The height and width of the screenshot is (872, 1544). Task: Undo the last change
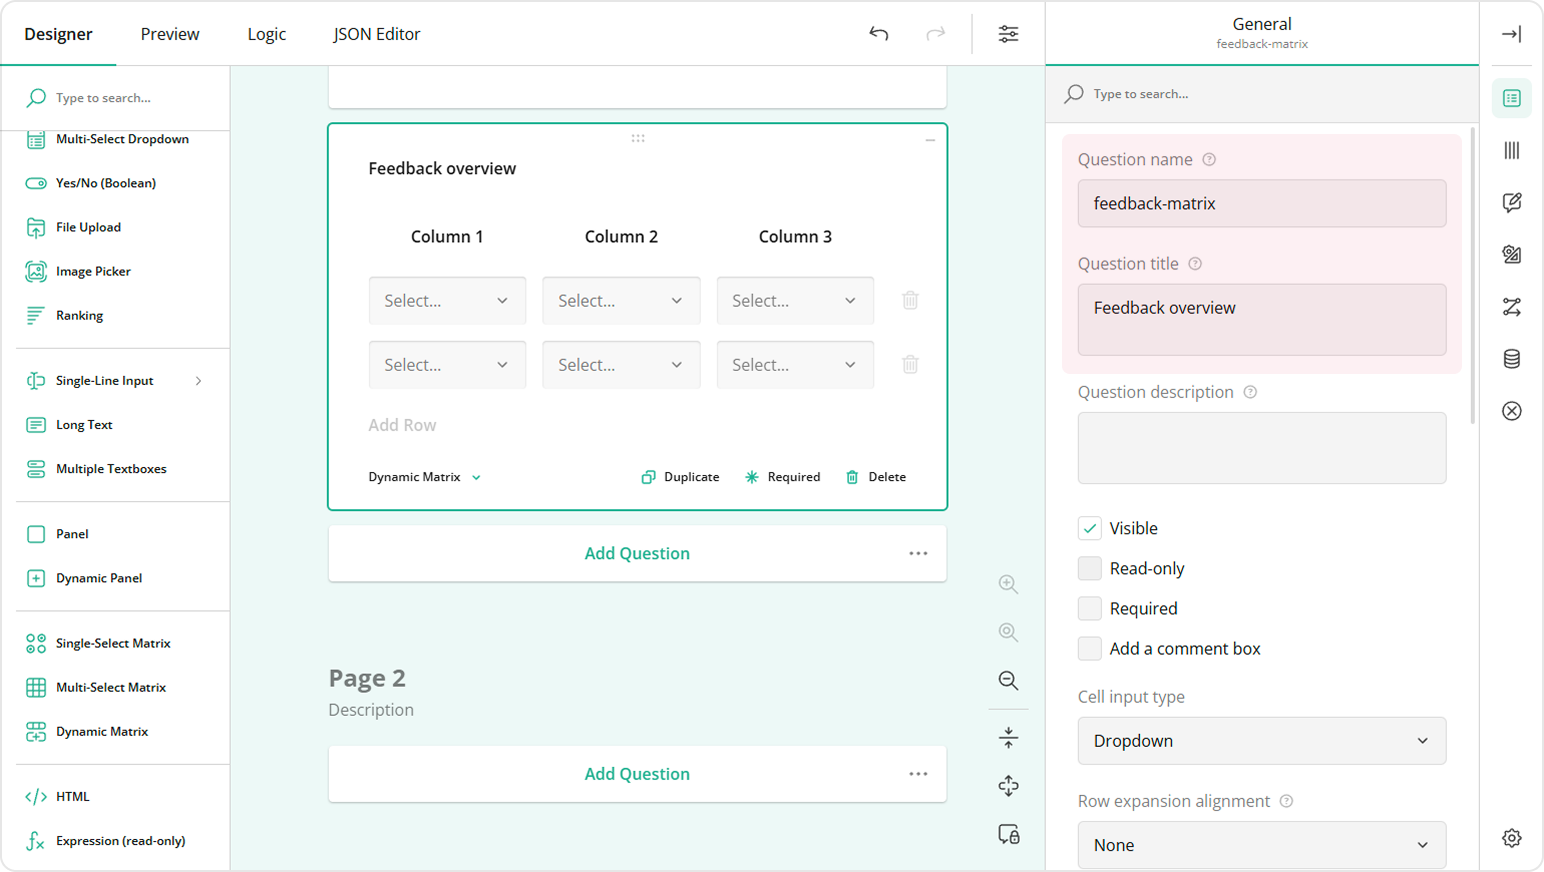pyautogui.click(x=878, y=33)
